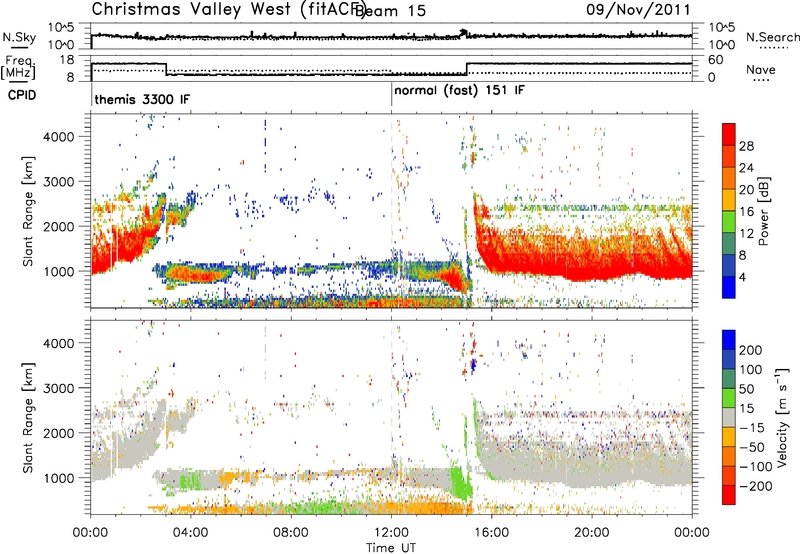Click the 08:00 time tick label
The width and height of the screenshot is (800, 554).
pyautogui.click(x=291, y=533)
